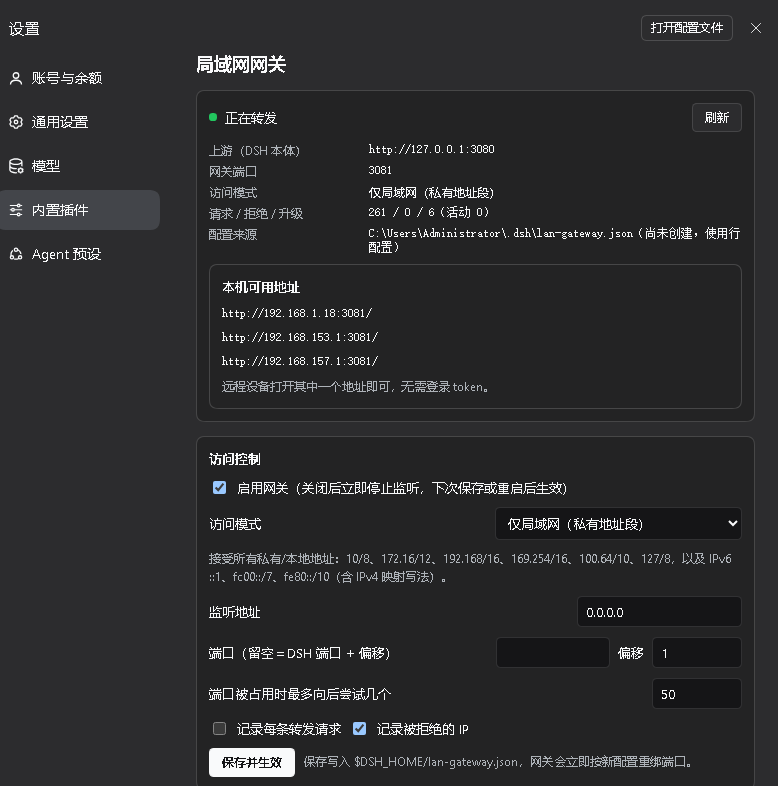Click the 刷新 button
The width and height of the screenshot is (778, 786).
(717, 118)
